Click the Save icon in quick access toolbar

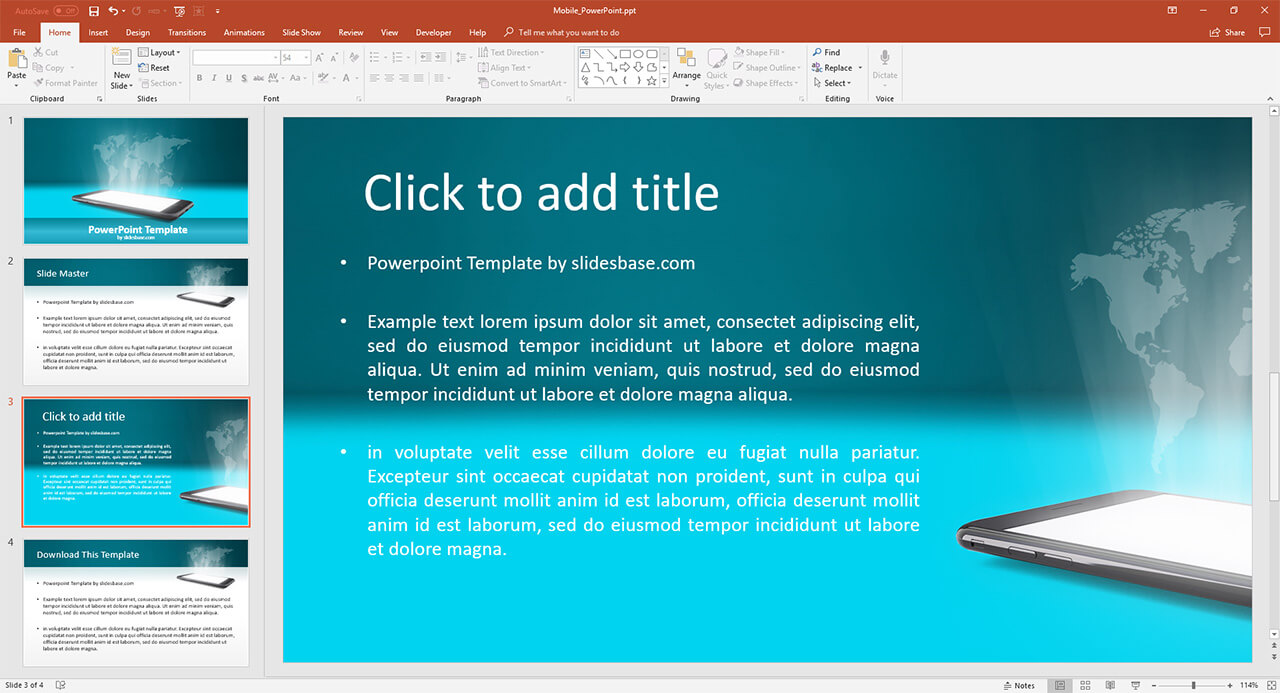(94, 11)
